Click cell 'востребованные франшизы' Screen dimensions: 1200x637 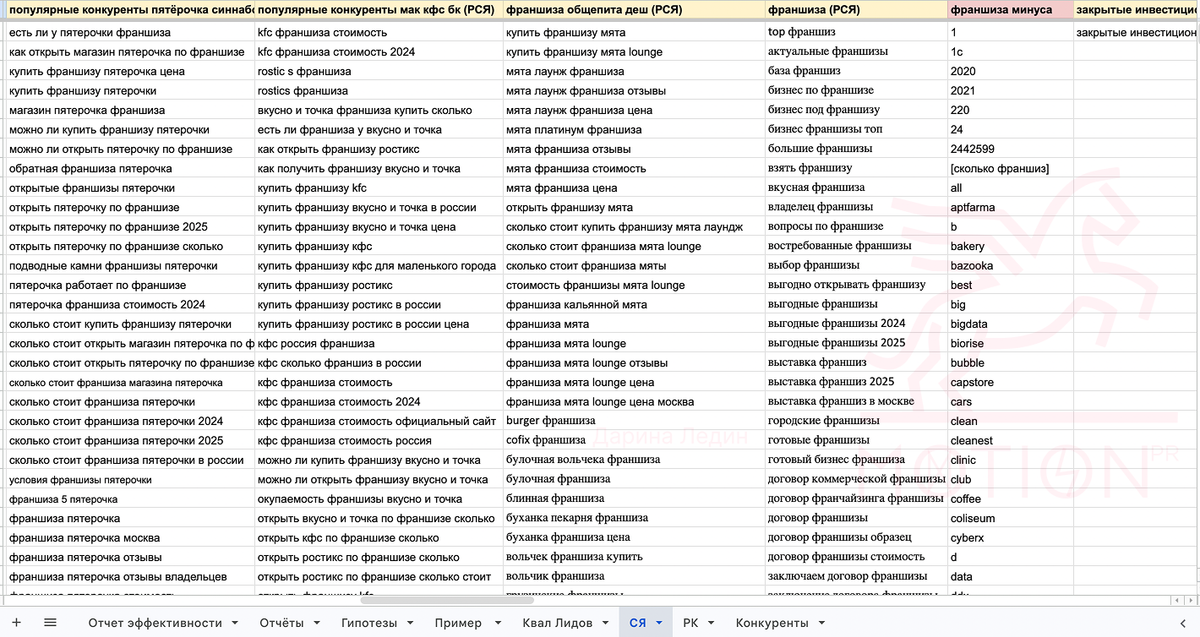pos(855,246)
